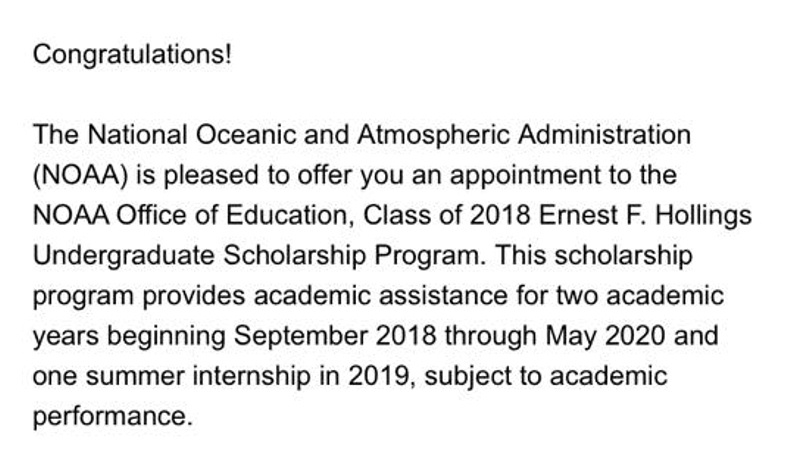Image resolution: width=791 pixels, height=467 pixels.
Task: Click the word "National"
Action: pyautogui.click(x=137, y=134)
